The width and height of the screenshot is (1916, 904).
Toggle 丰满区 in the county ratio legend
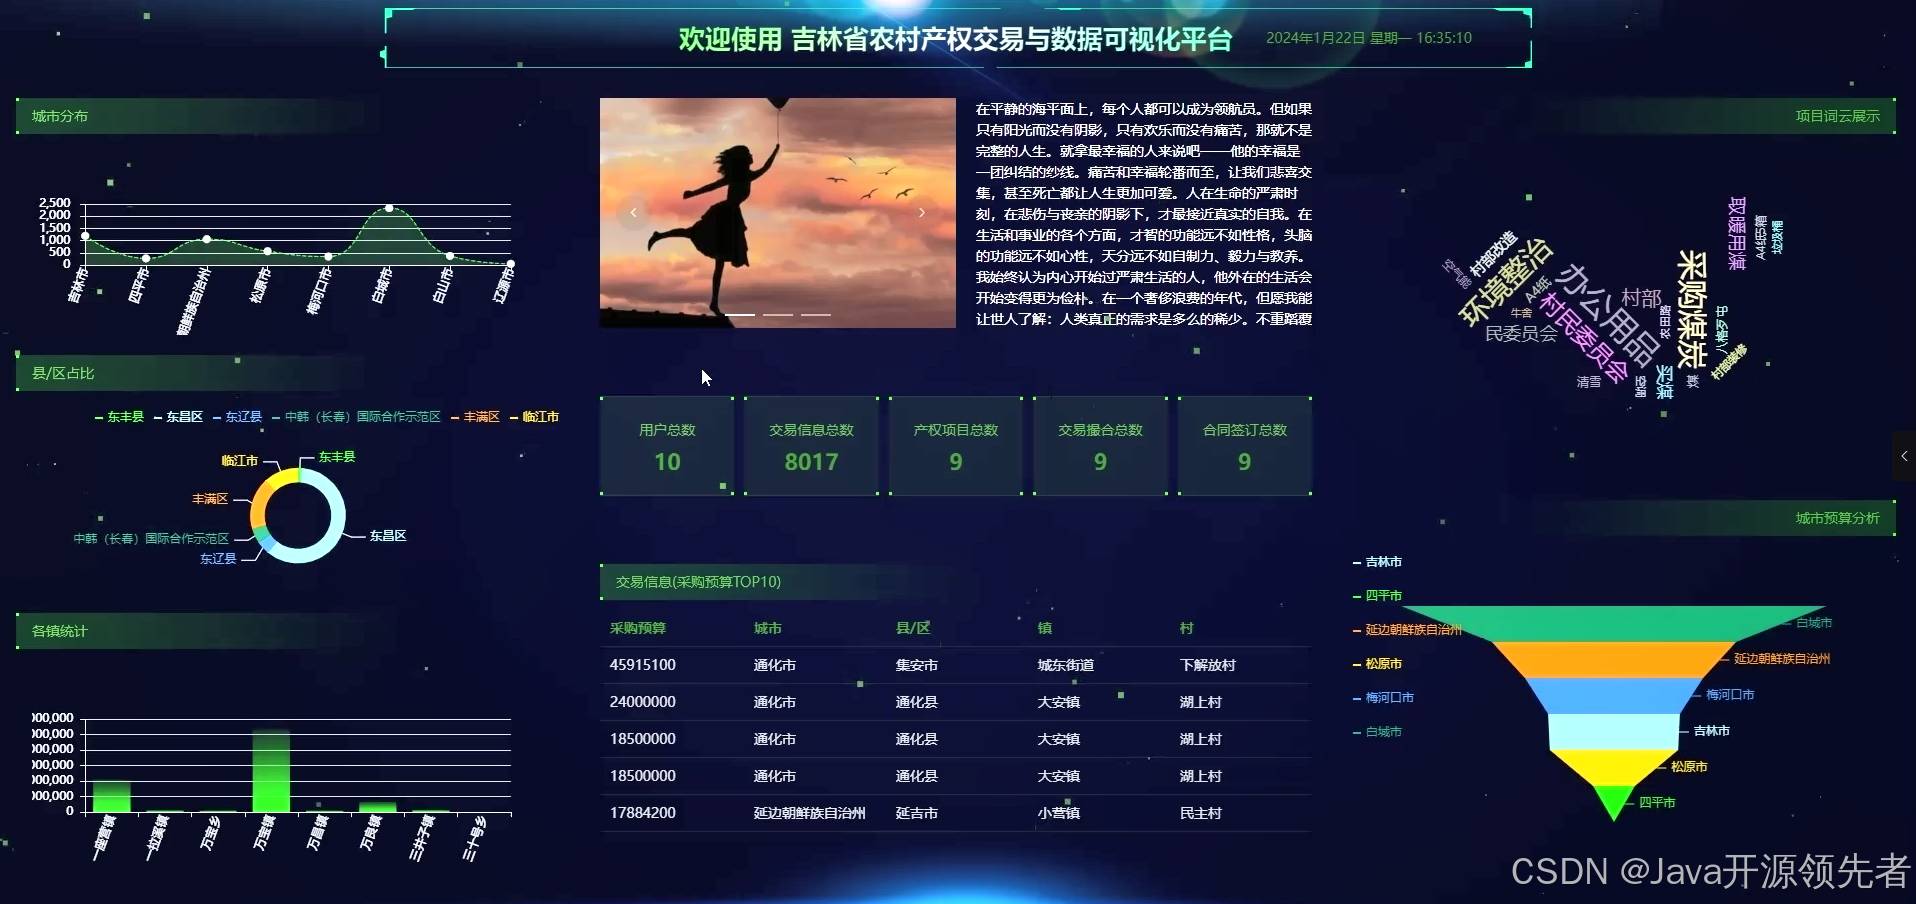pyautogui.click(x=475, y=417)
